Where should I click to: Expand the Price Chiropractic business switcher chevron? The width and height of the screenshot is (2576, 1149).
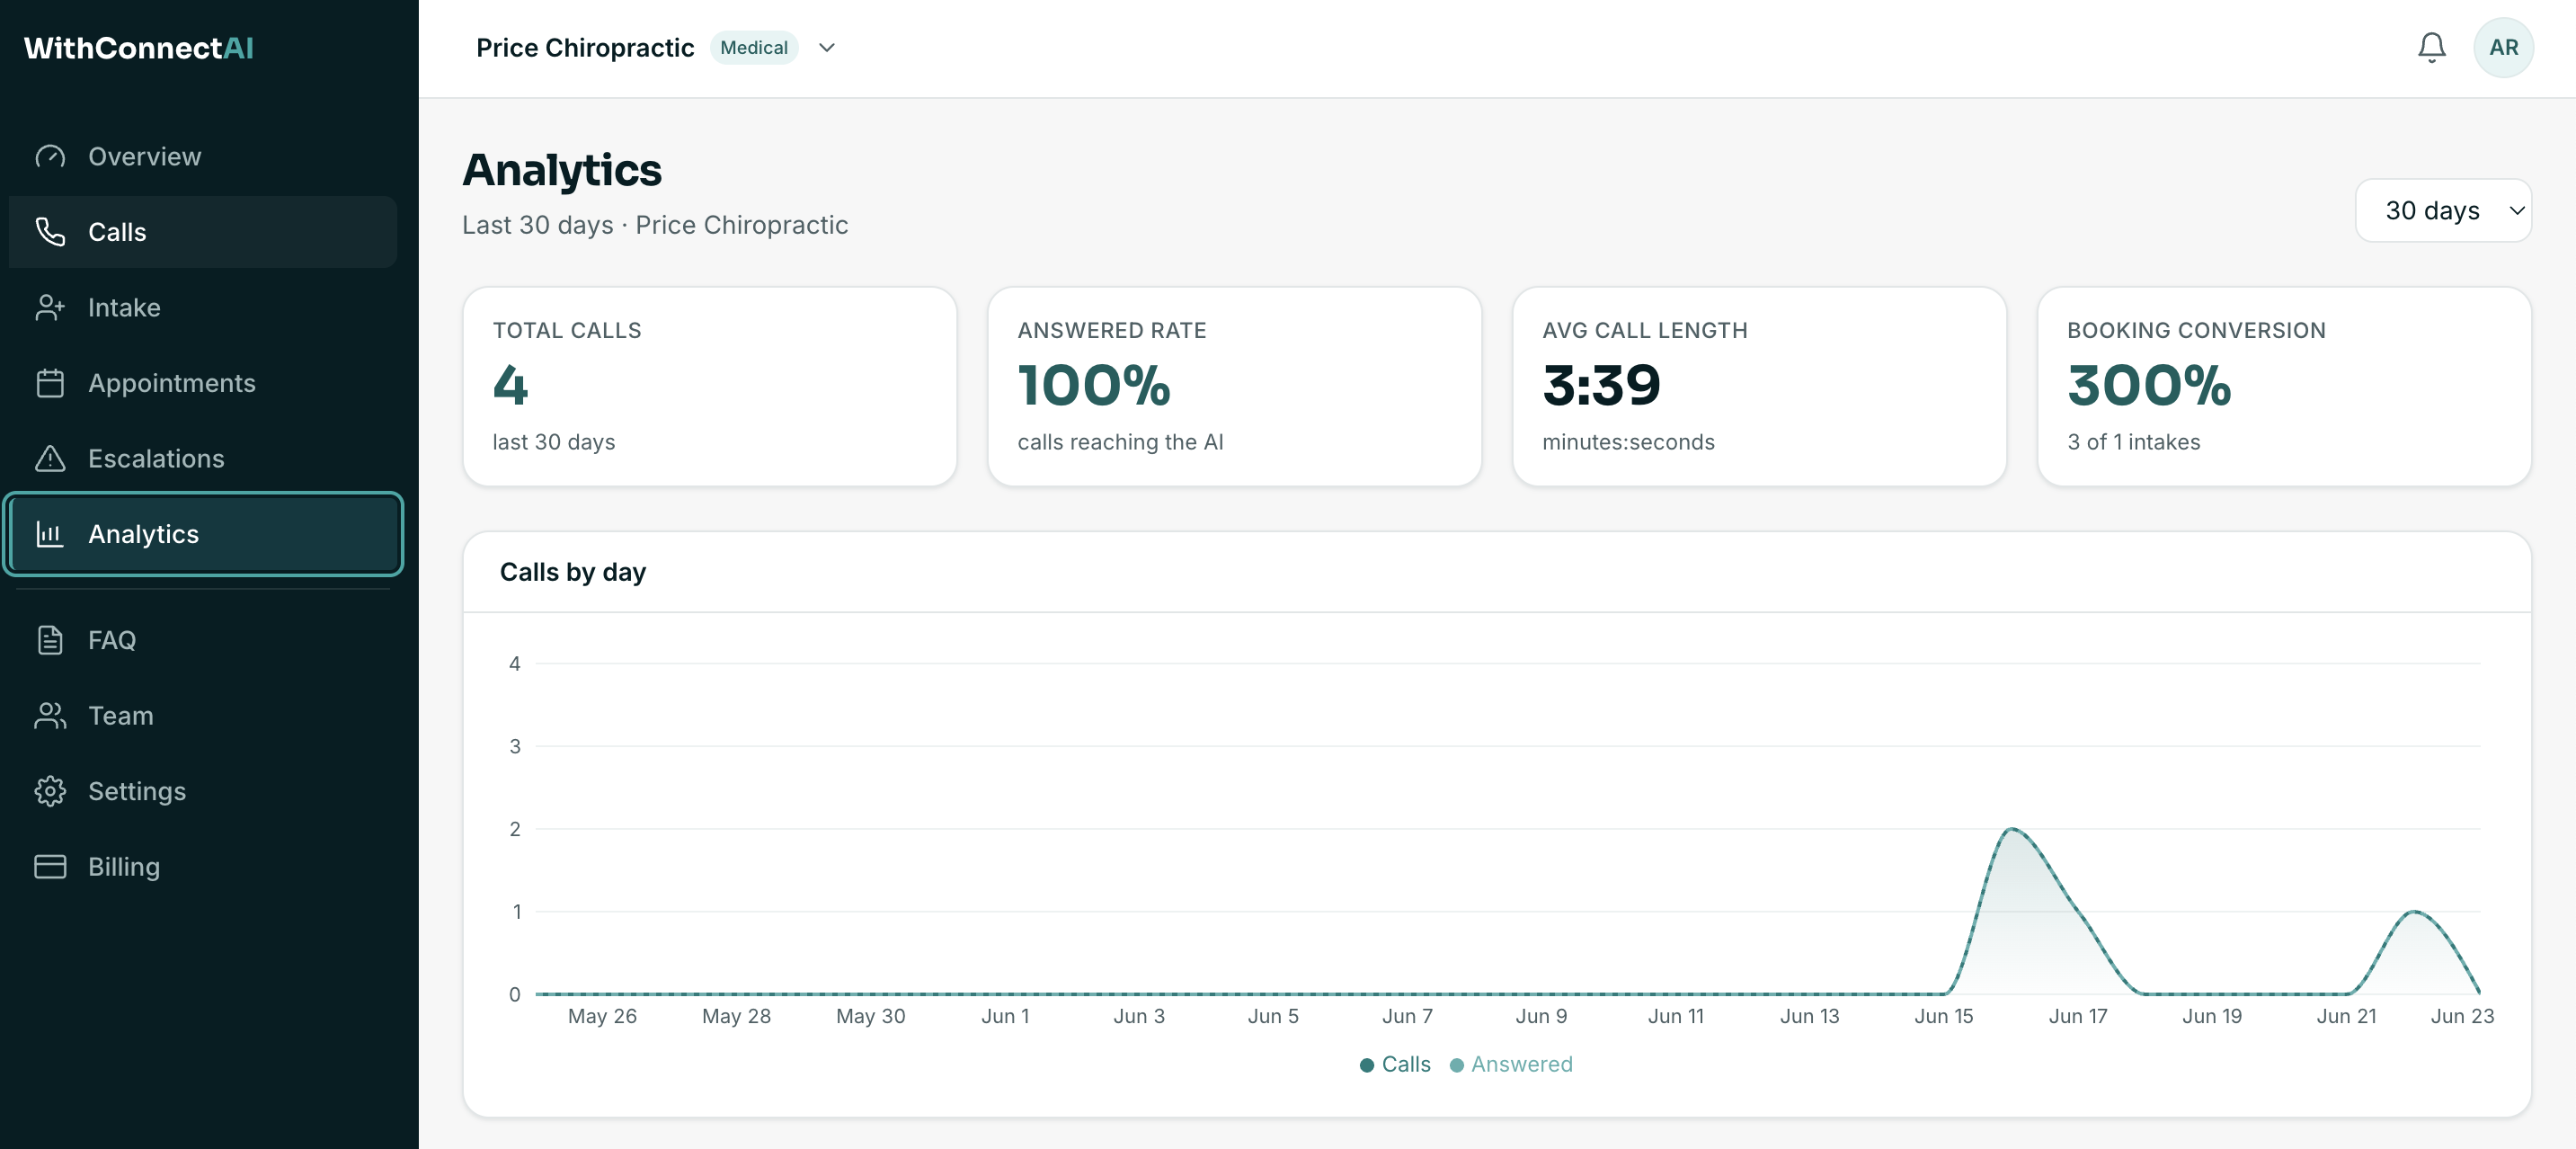826,48
